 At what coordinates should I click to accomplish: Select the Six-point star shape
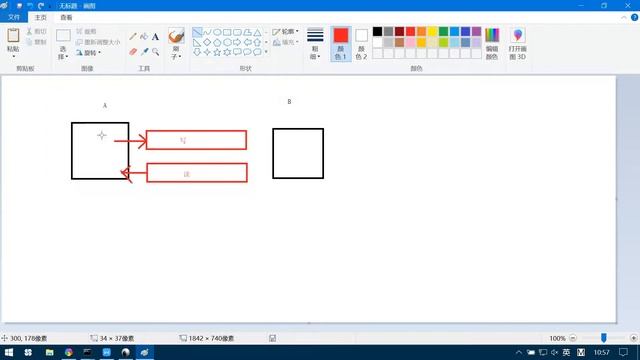227,52
